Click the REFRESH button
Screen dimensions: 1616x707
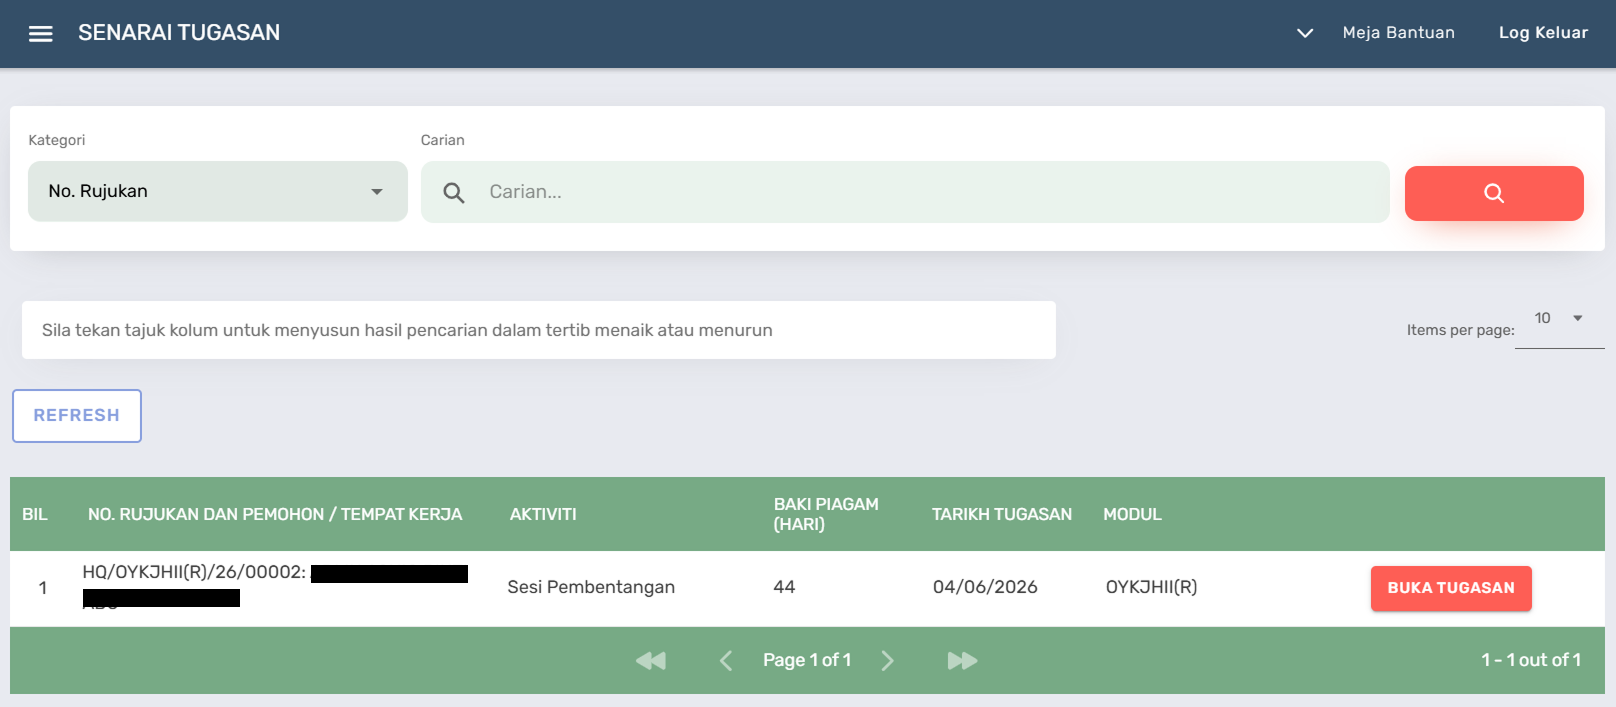point(77,416)
